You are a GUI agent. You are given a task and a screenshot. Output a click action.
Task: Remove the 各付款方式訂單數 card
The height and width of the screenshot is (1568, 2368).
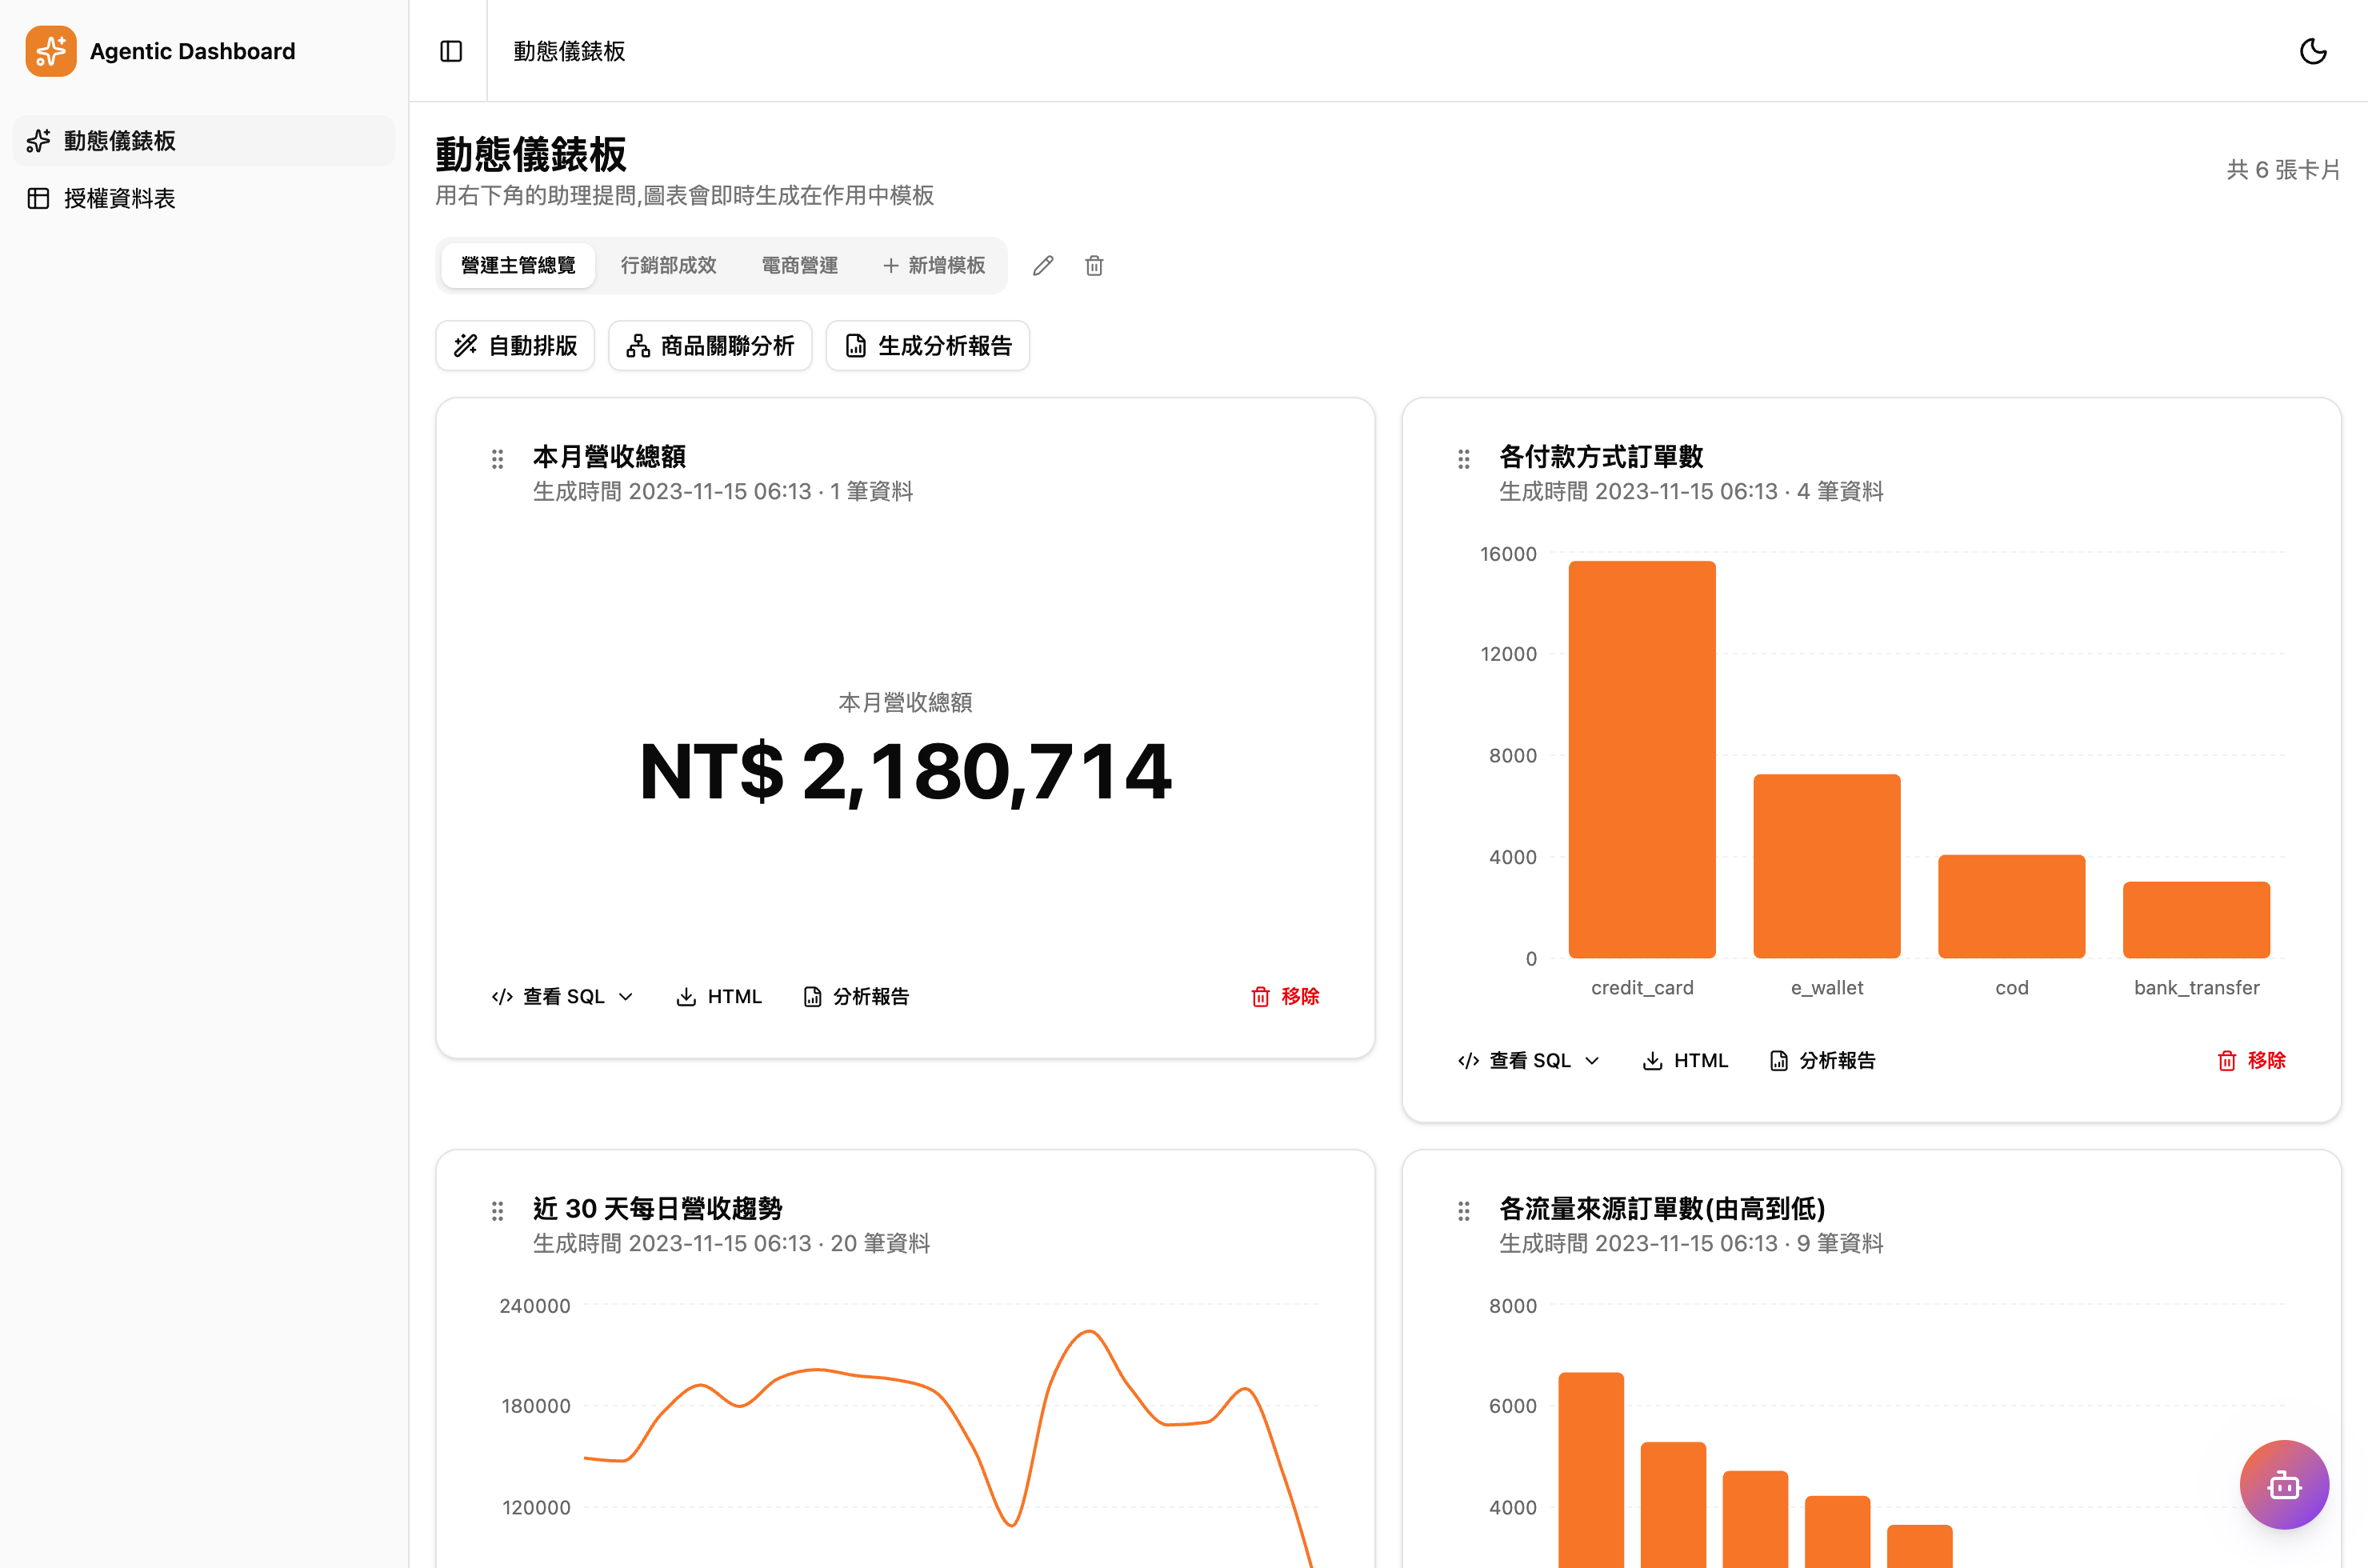click(x=2251, y=1060)
